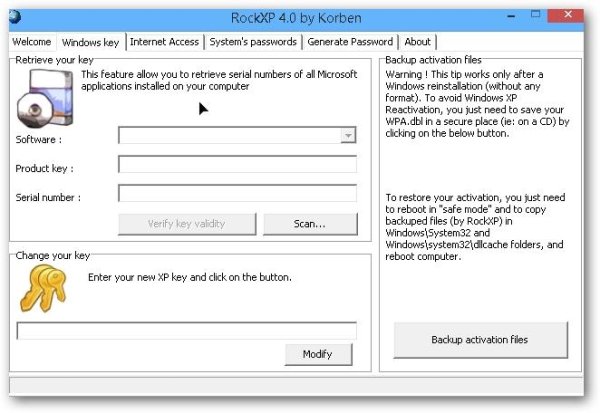The width and height of the screenshot is (600, 413).
Task: Expand the Software combo box arrow
Action: tap(348, 135)
